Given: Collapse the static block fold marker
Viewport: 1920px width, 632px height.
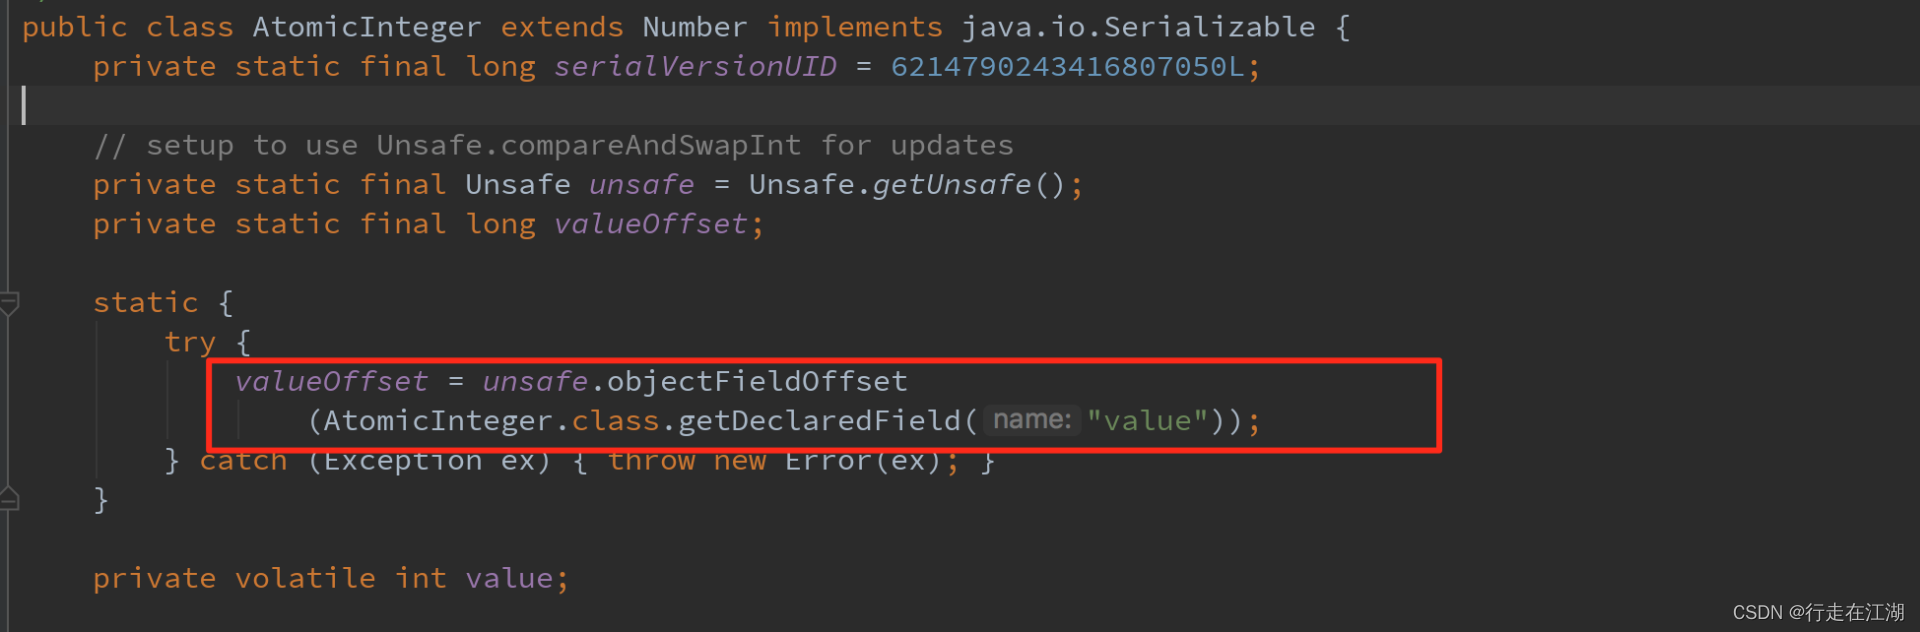Looking at the screenshot, I should coord(9,303).
